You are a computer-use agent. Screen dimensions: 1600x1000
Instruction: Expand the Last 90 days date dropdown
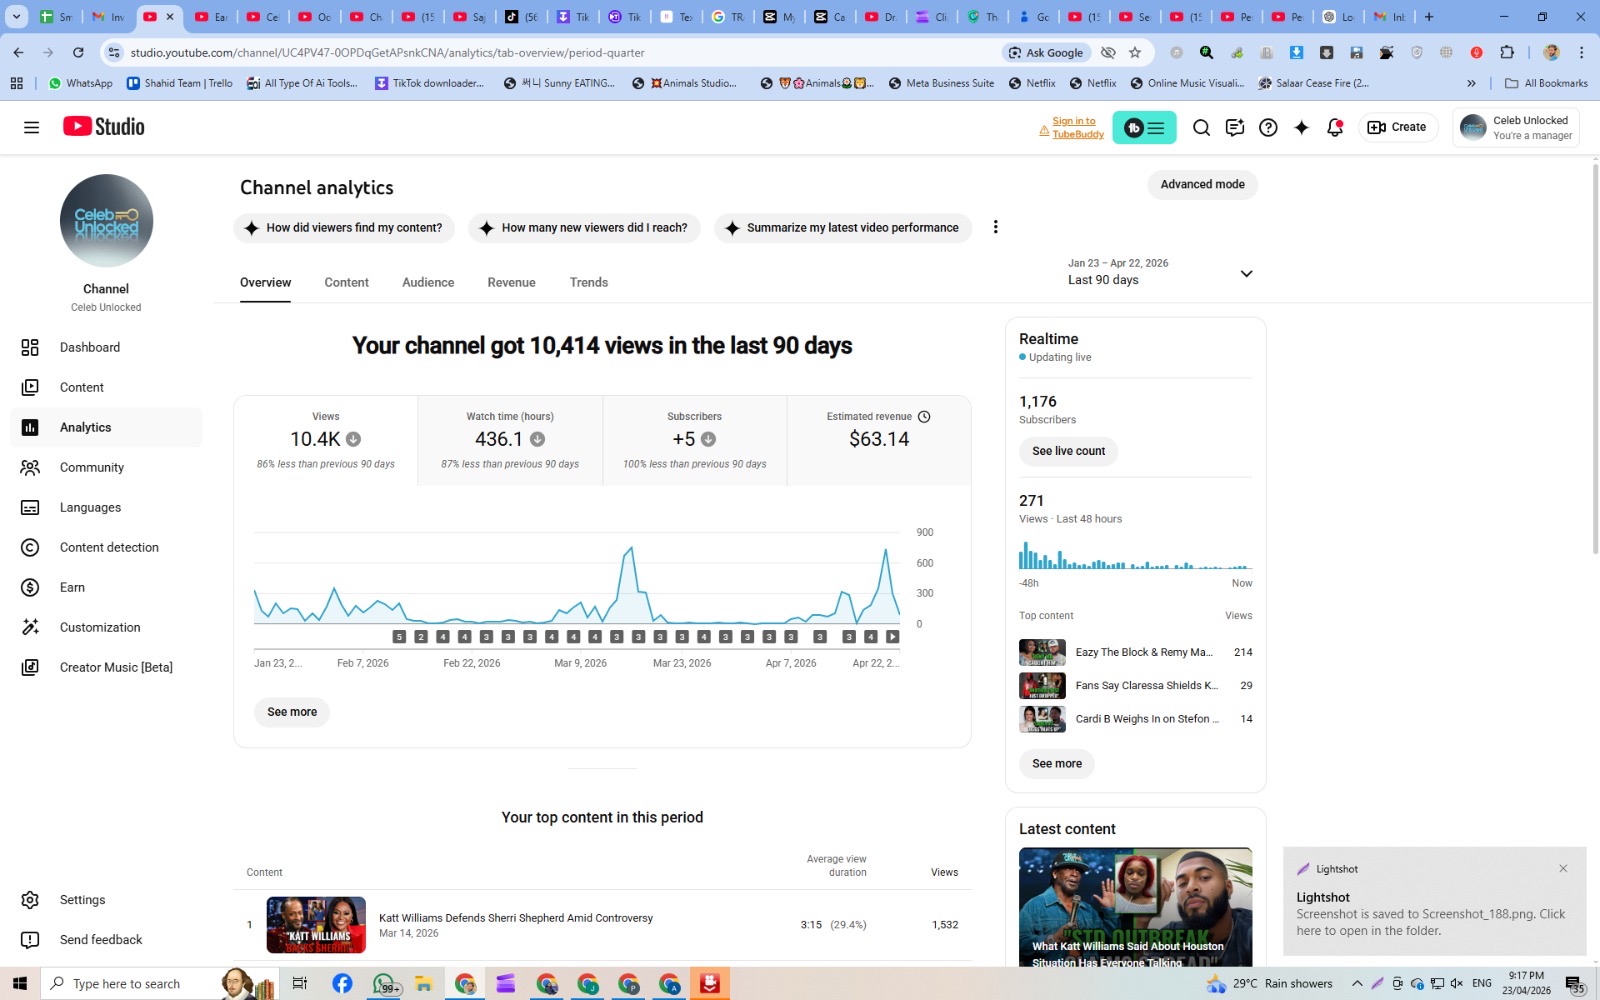(x=1160, y=272)
